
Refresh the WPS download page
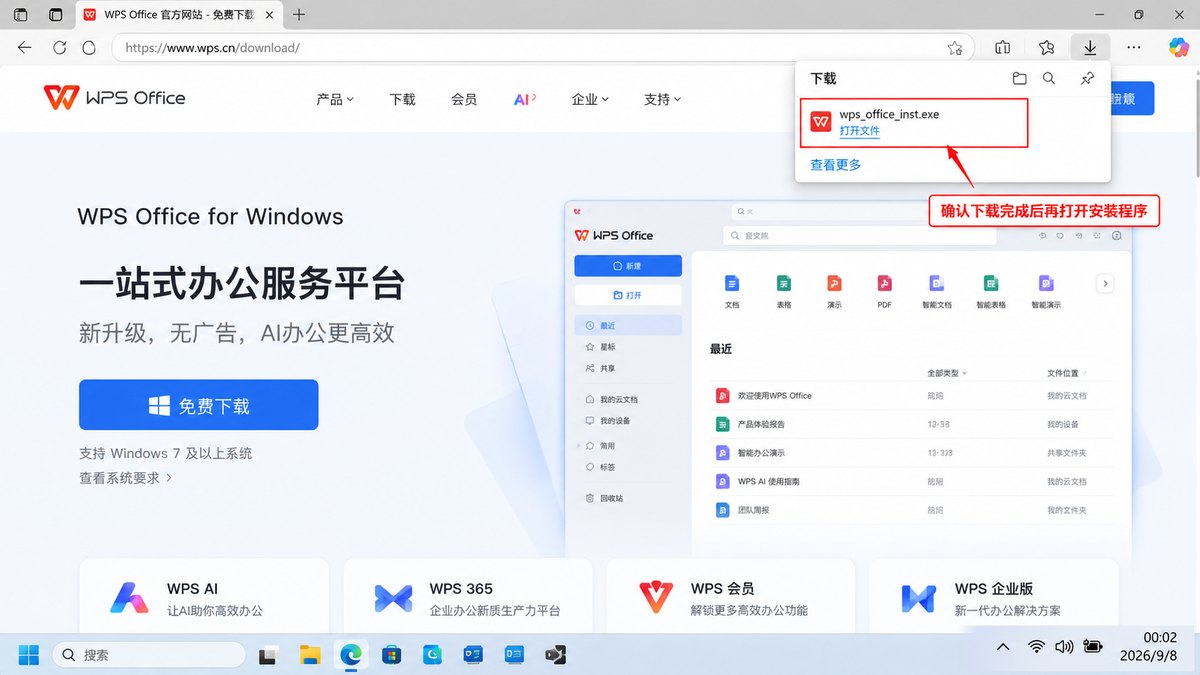[x=59, y=47]
